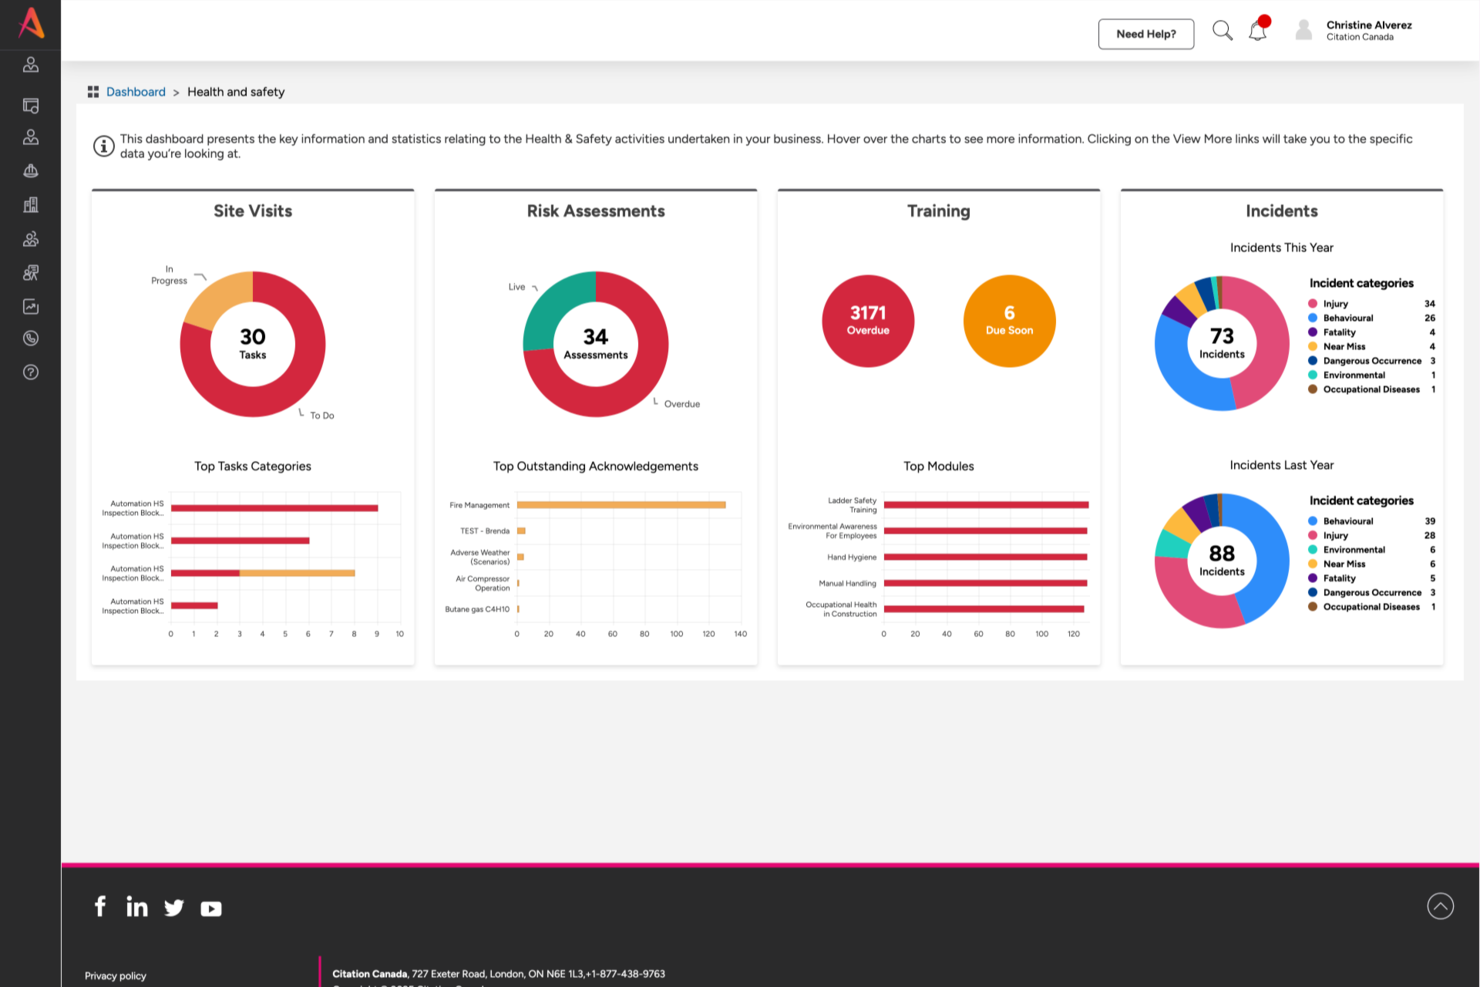Open help via the question mark icon

pos(30,371)
